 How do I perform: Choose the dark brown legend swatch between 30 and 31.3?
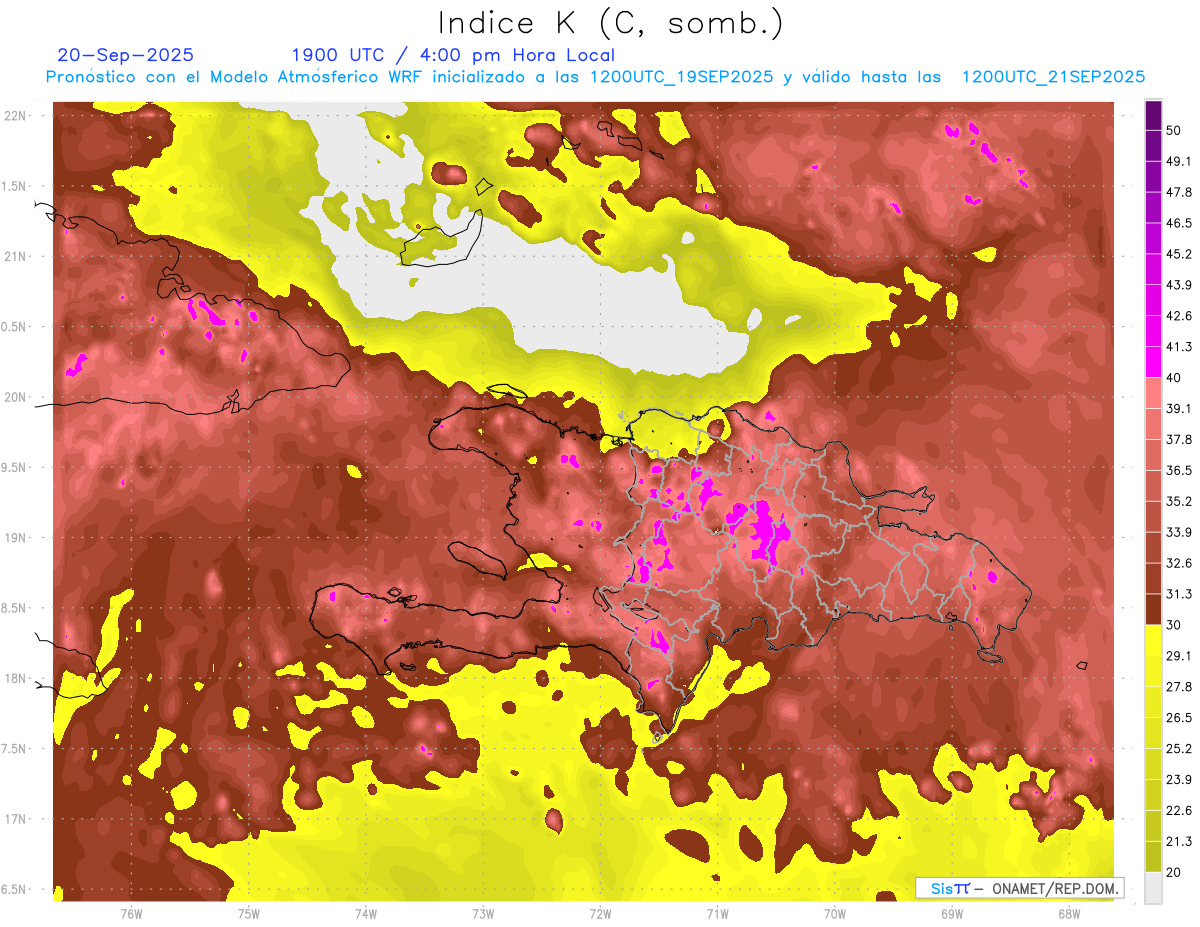click(x=1153, y=609)
